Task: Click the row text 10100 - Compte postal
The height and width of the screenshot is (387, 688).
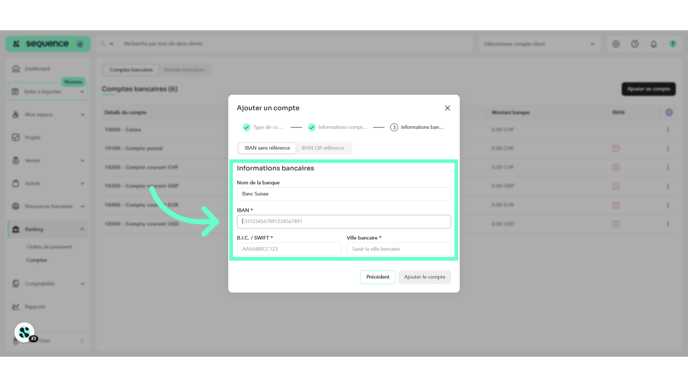Action: click(x=133, y=148)
